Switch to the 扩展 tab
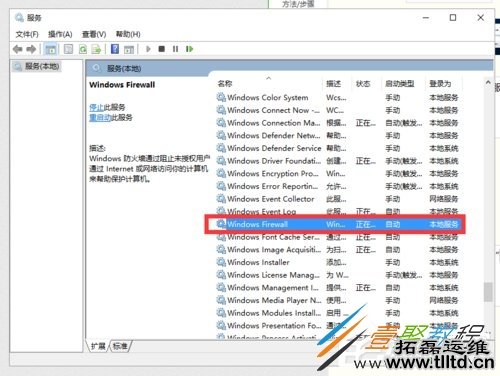Viewport: 500px width, 376px height. coord(98,346)
